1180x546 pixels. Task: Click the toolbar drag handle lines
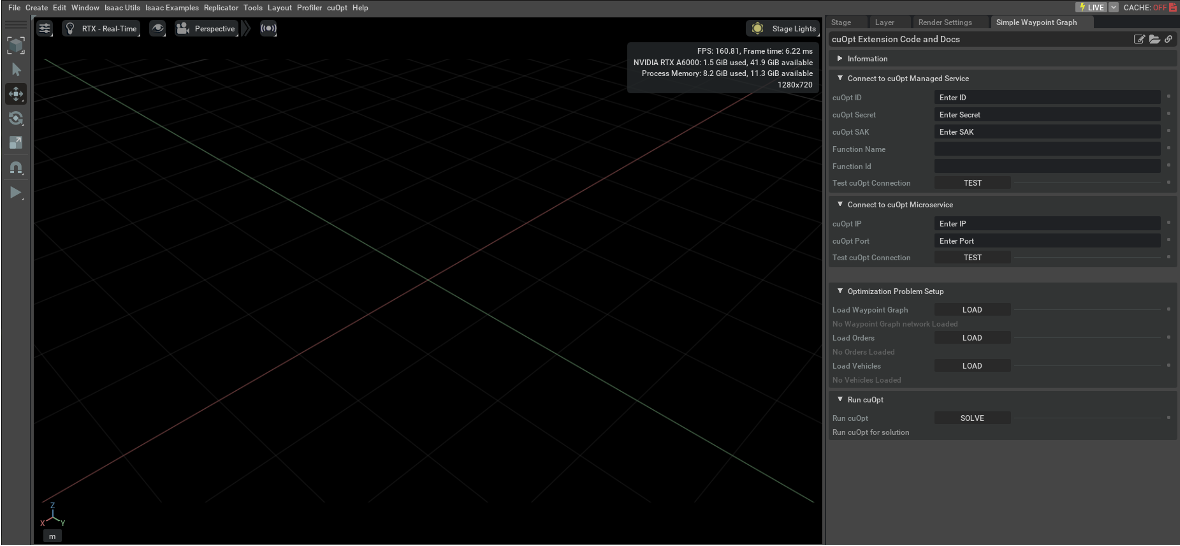pos(16,25)
